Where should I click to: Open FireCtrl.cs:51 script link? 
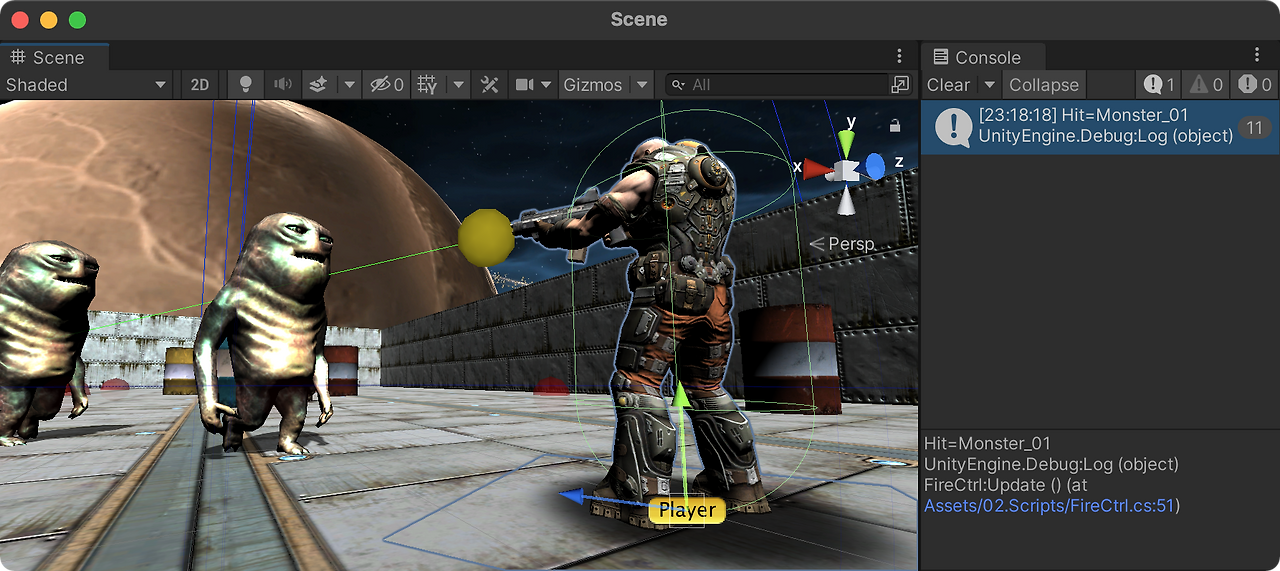(x=1052, y=506)
